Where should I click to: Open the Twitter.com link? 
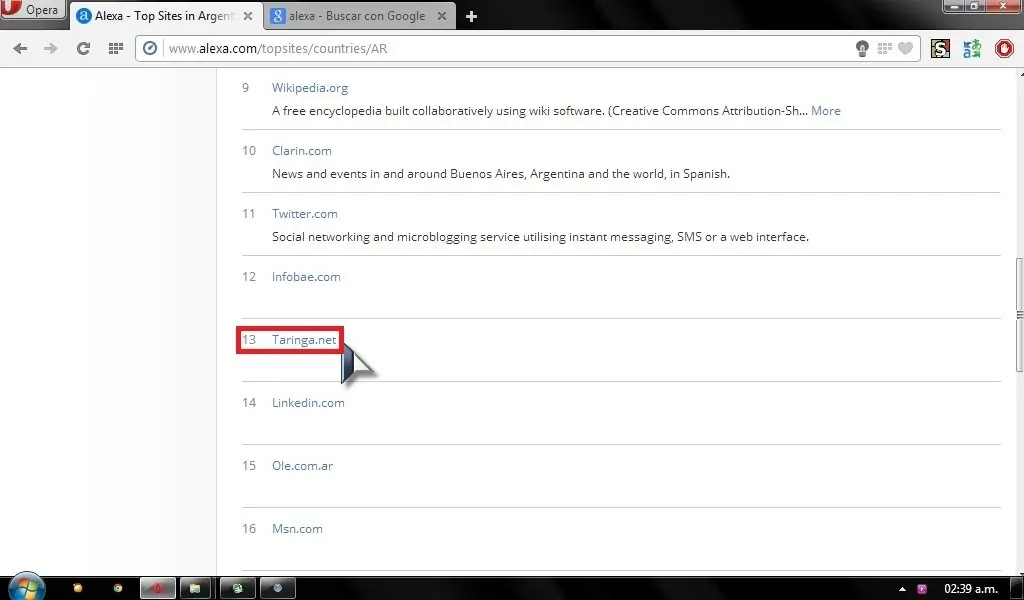point(304,213)
